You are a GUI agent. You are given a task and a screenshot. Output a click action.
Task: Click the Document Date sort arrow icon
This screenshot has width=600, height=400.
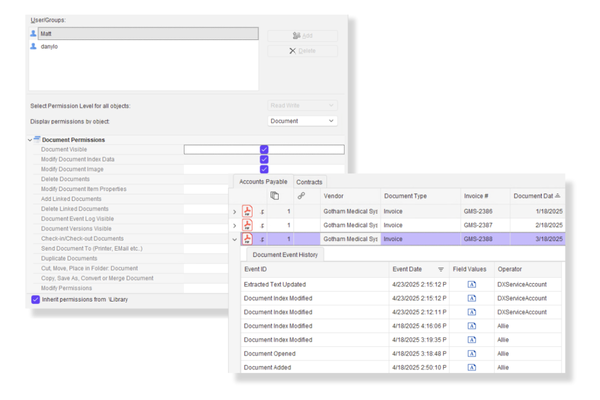tap(558, 196)
